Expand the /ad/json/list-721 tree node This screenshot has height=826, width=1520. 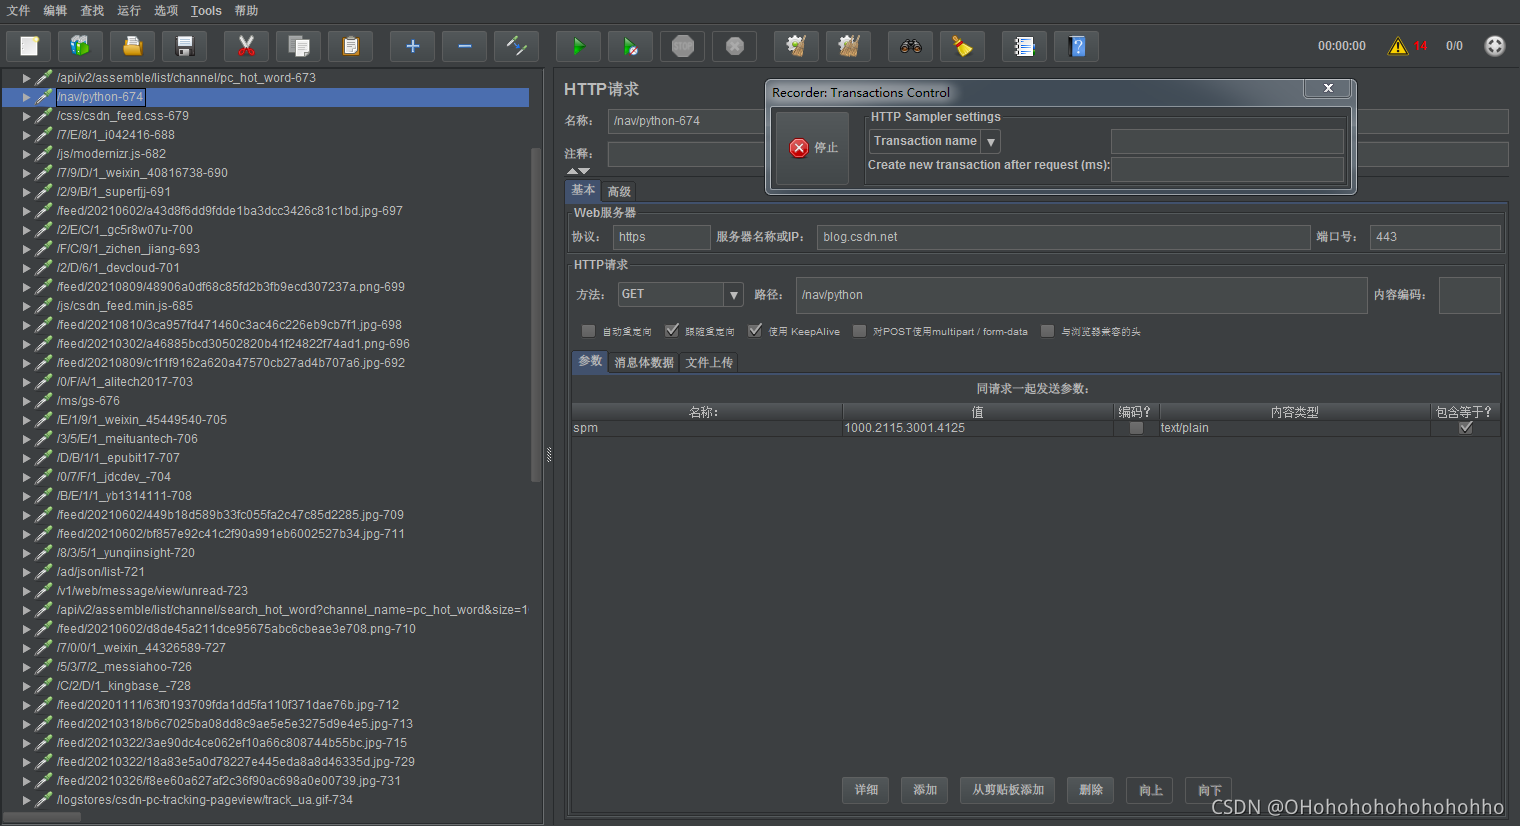point(27,572)
